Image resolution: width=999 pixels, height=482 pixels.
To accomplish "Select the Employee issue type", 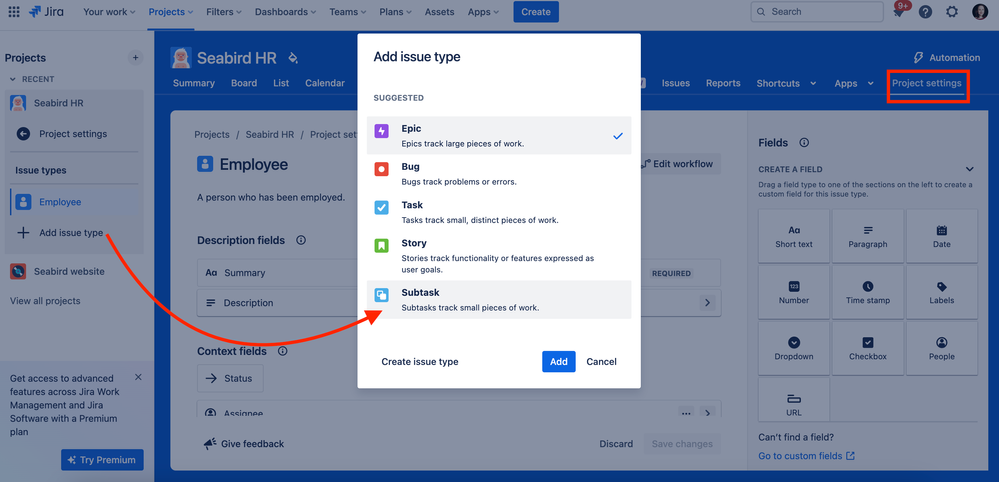I will tap(76, 202).
